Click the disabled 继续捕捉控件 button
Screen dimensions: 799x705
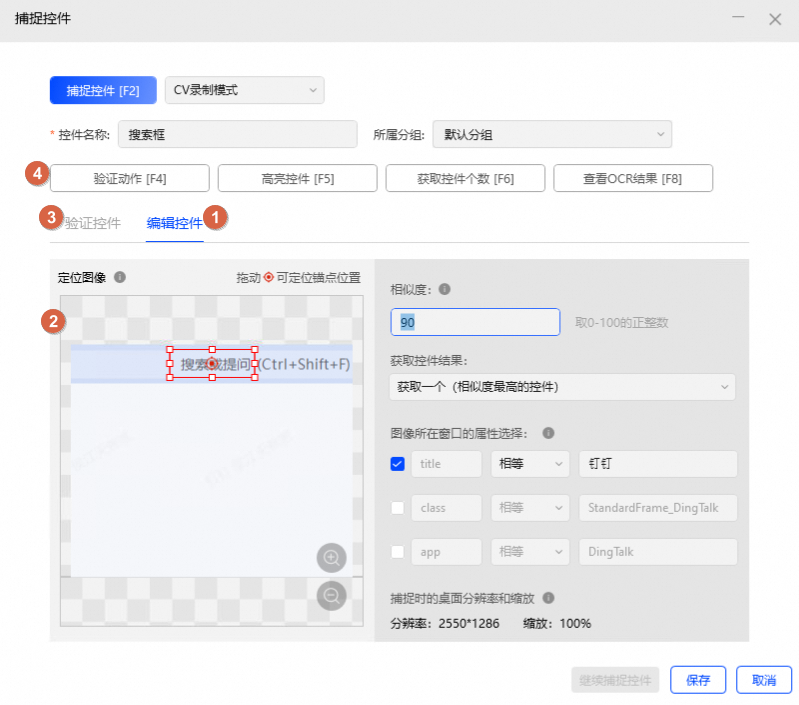point(615,680)
